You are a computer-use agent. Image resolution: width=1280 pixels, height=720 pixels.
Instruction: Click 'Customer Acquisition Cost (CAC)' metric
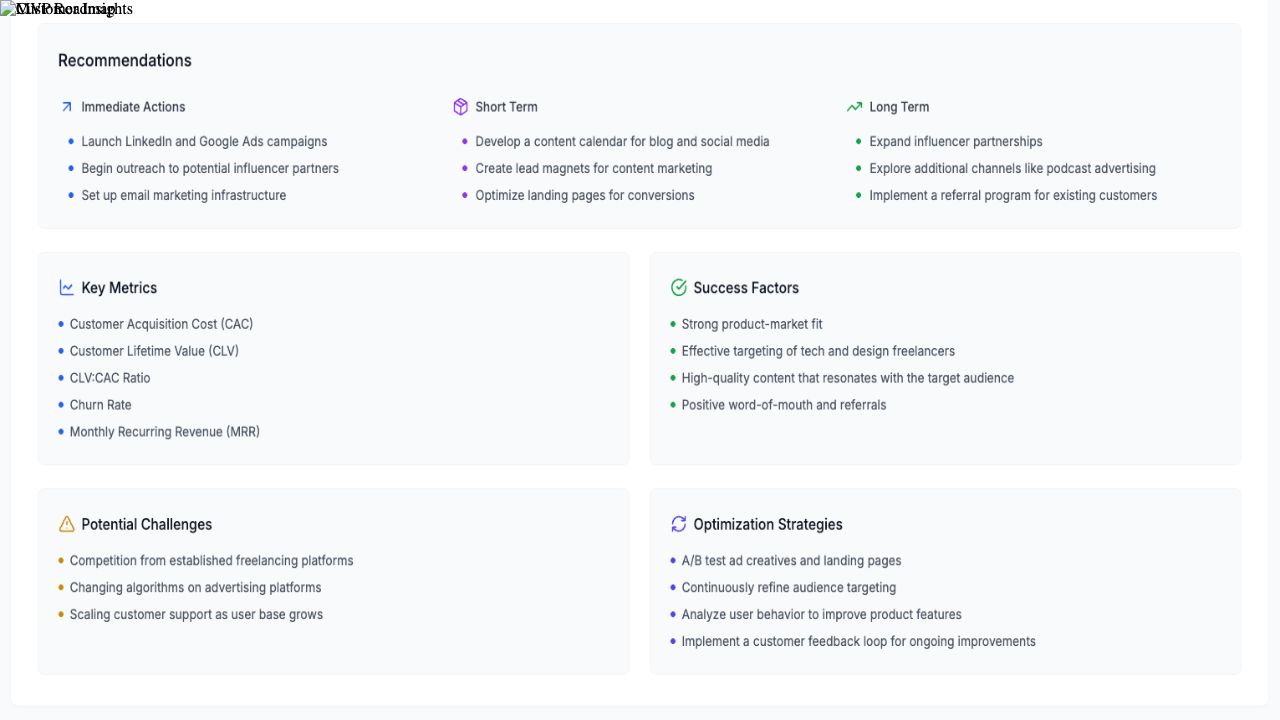pyautogui.click(x=161, y=324)
